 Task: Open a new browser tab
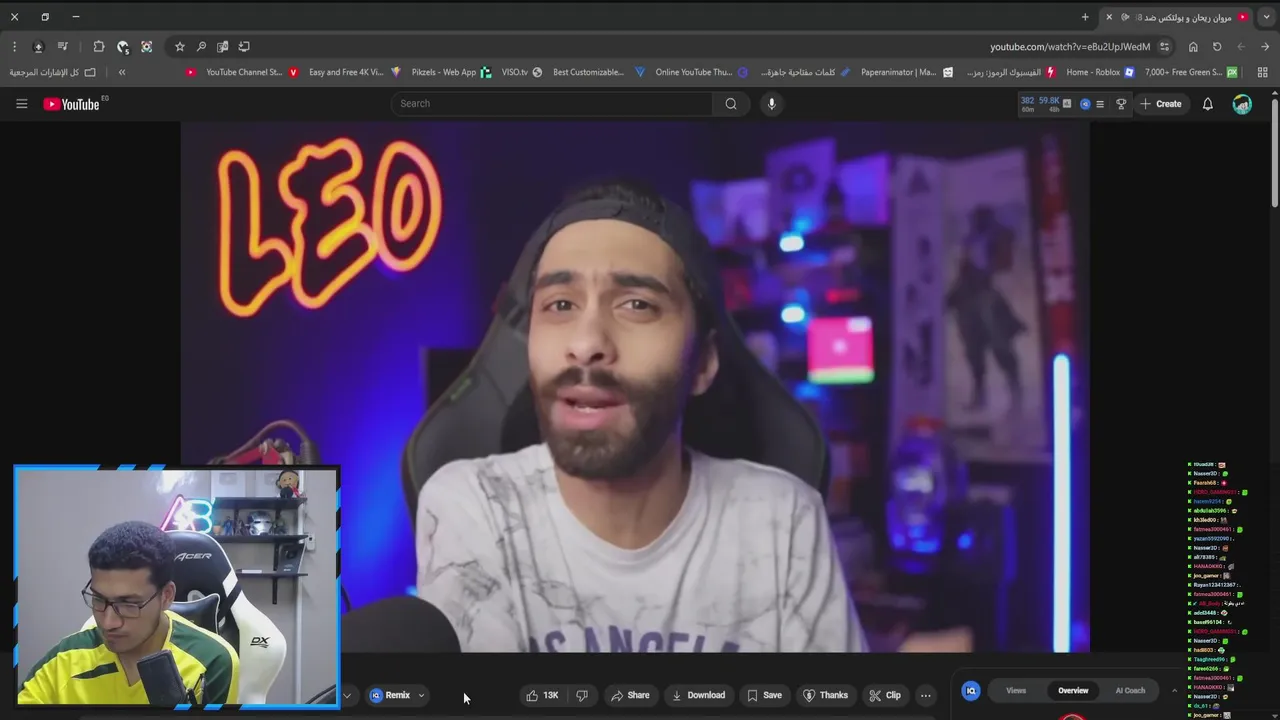pos(1085,17)
